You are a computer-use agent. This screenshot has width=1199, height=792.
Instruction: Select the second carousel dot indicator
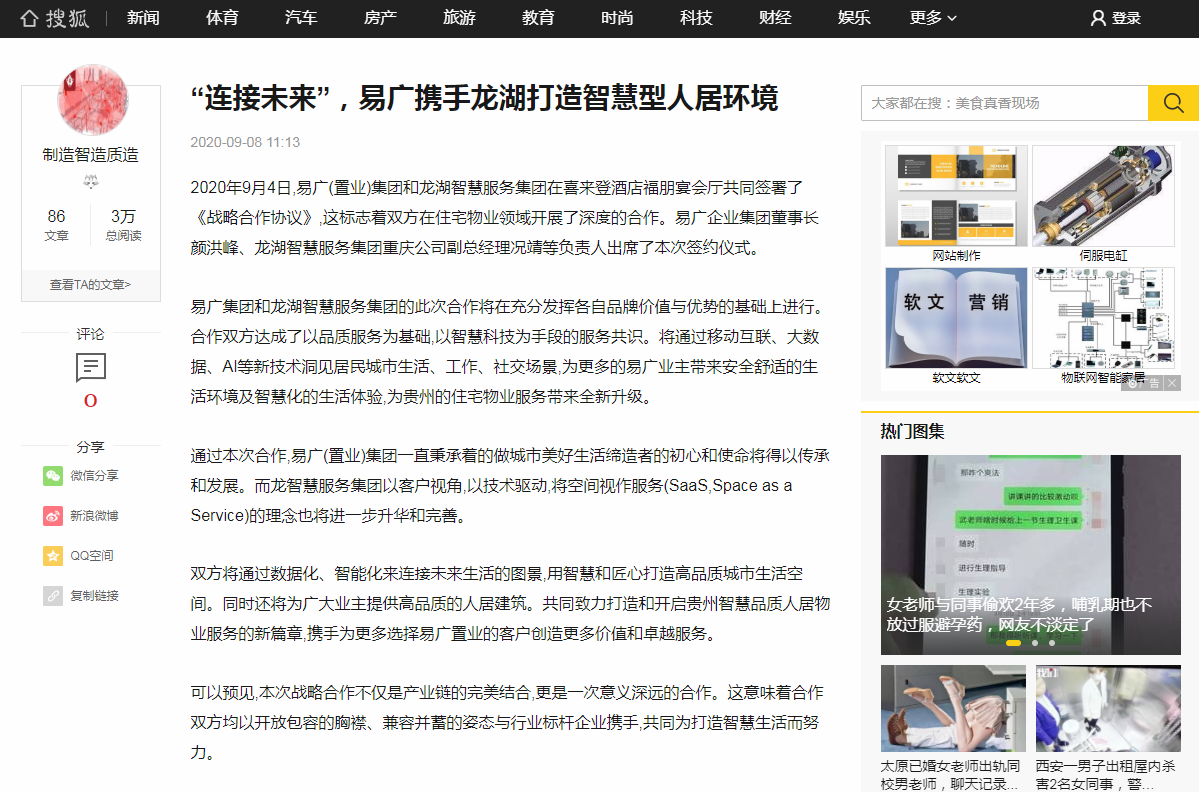[x=1035, y=644]
